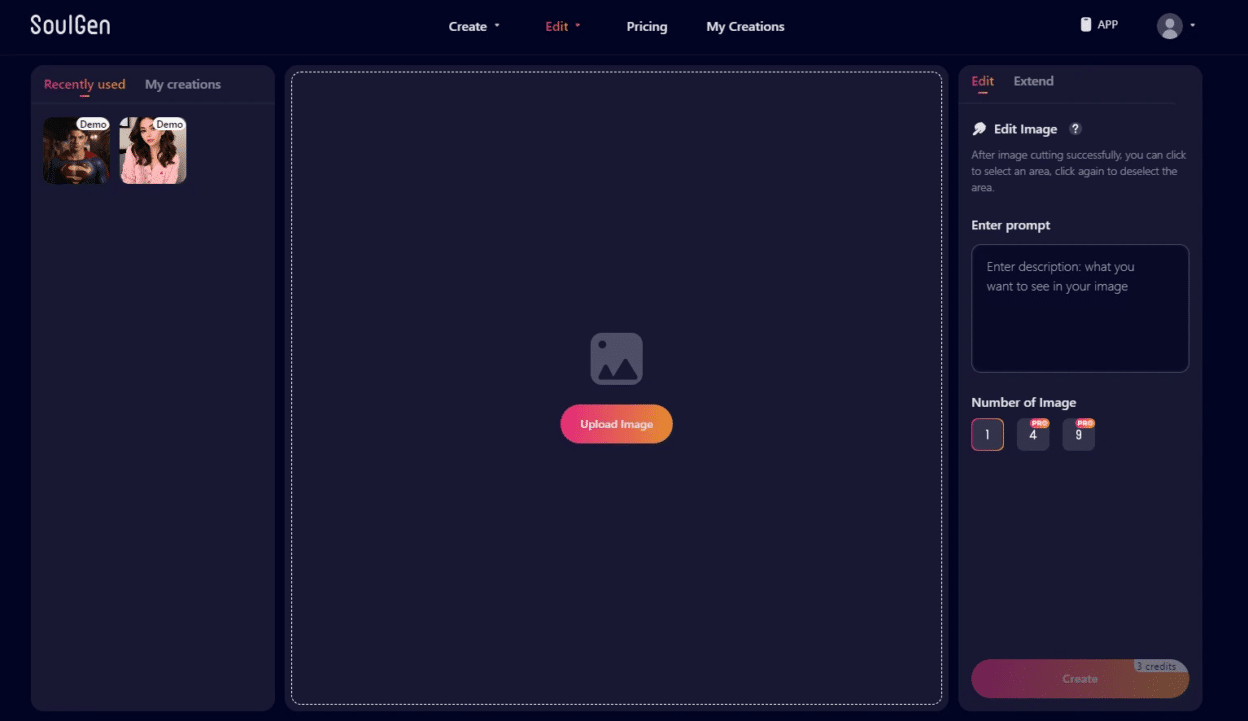
Task: Click the image placeholder icon in canvas
Action: (616, 358)
